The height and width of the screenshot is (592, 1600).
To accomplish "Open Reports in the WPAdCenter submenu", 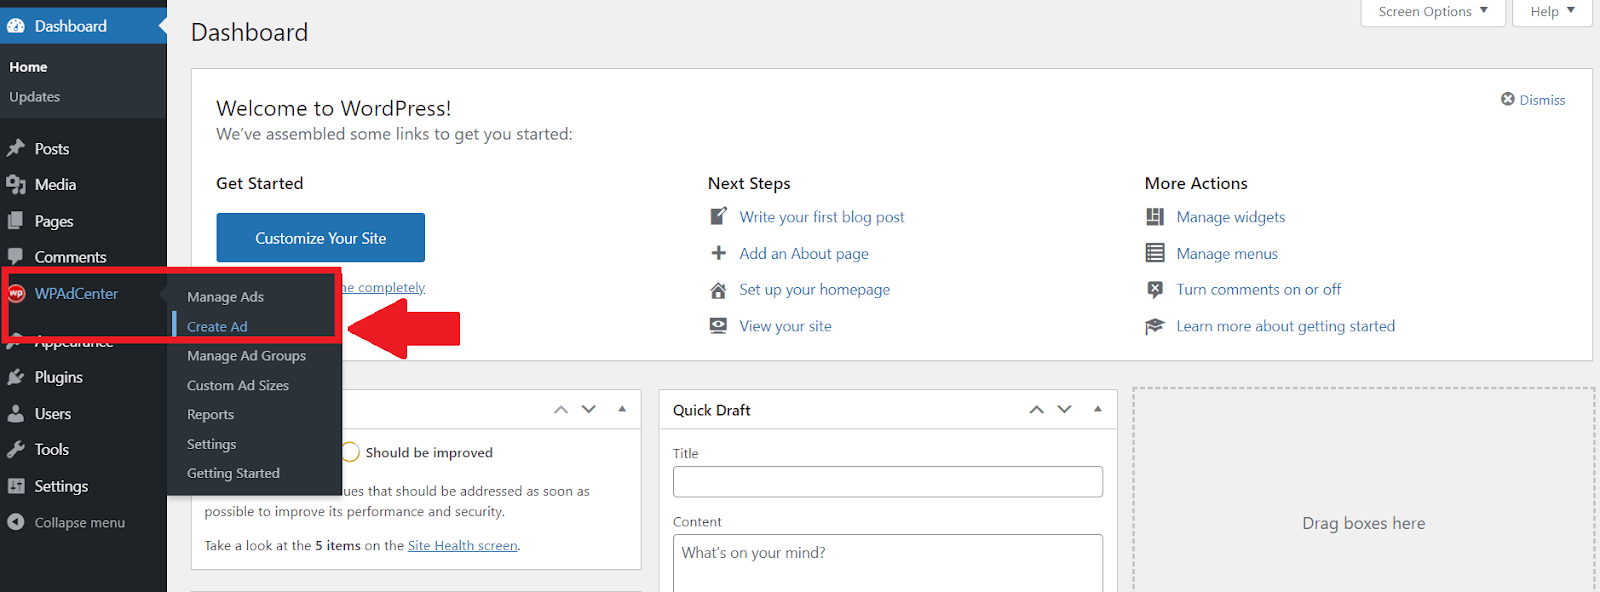I will (x=210, y=415).
